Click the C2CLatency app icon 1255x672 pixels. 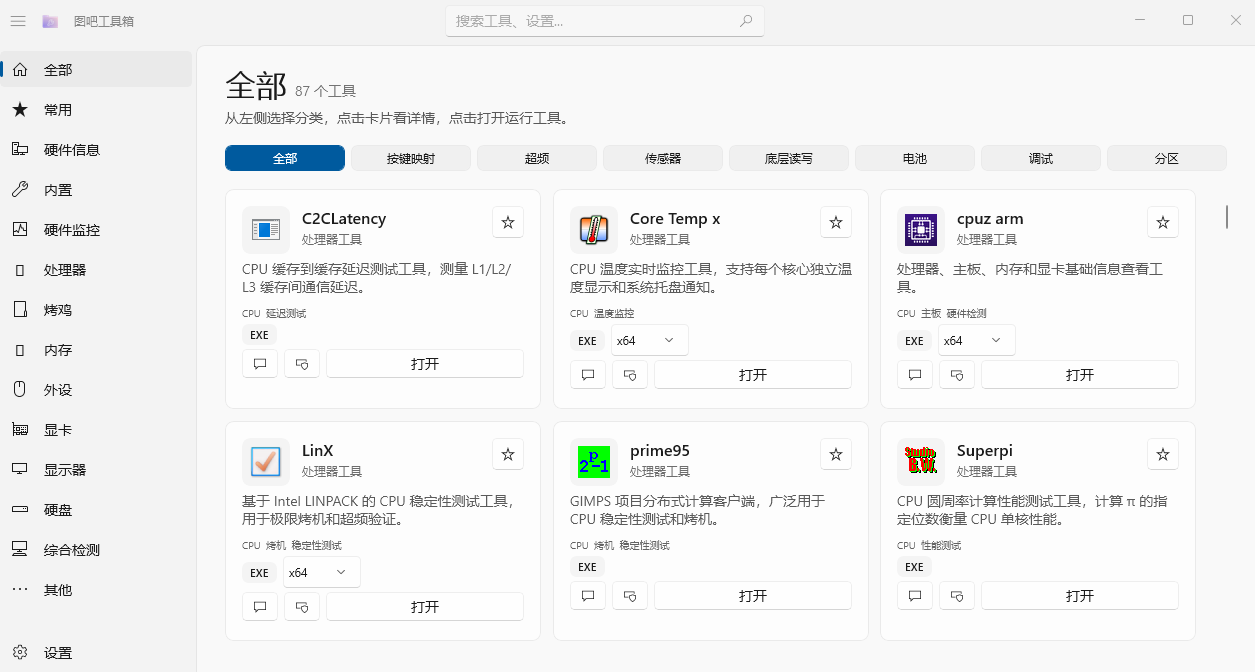(x=266, y=230)
